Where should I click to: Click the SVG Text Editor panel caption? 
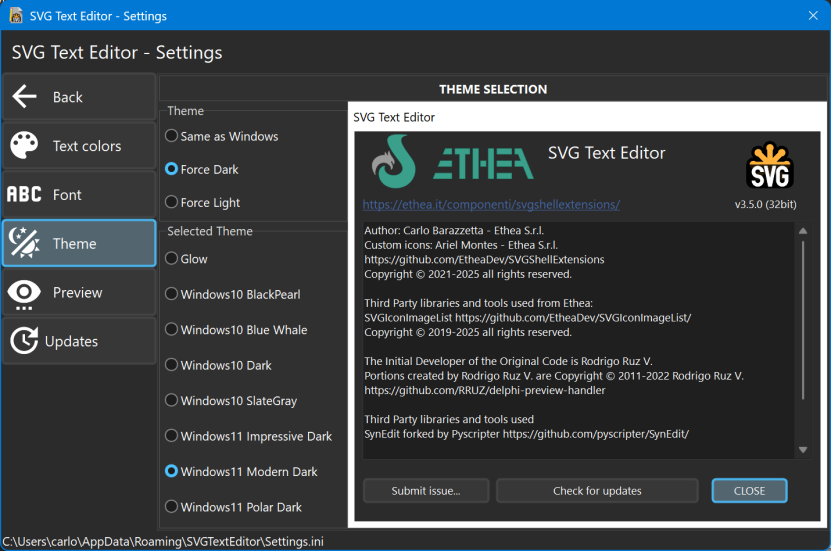(x=394, y=117)
